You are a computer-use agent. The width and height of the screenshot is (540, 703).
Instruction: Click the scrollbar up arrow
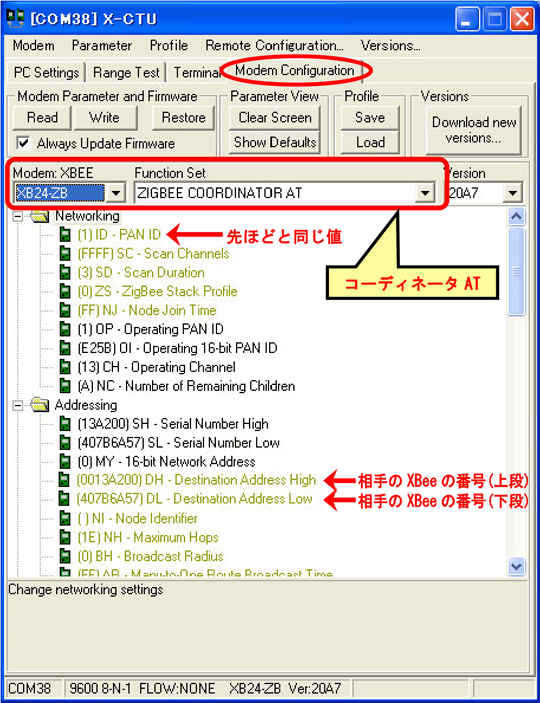[x=517, y=217]
